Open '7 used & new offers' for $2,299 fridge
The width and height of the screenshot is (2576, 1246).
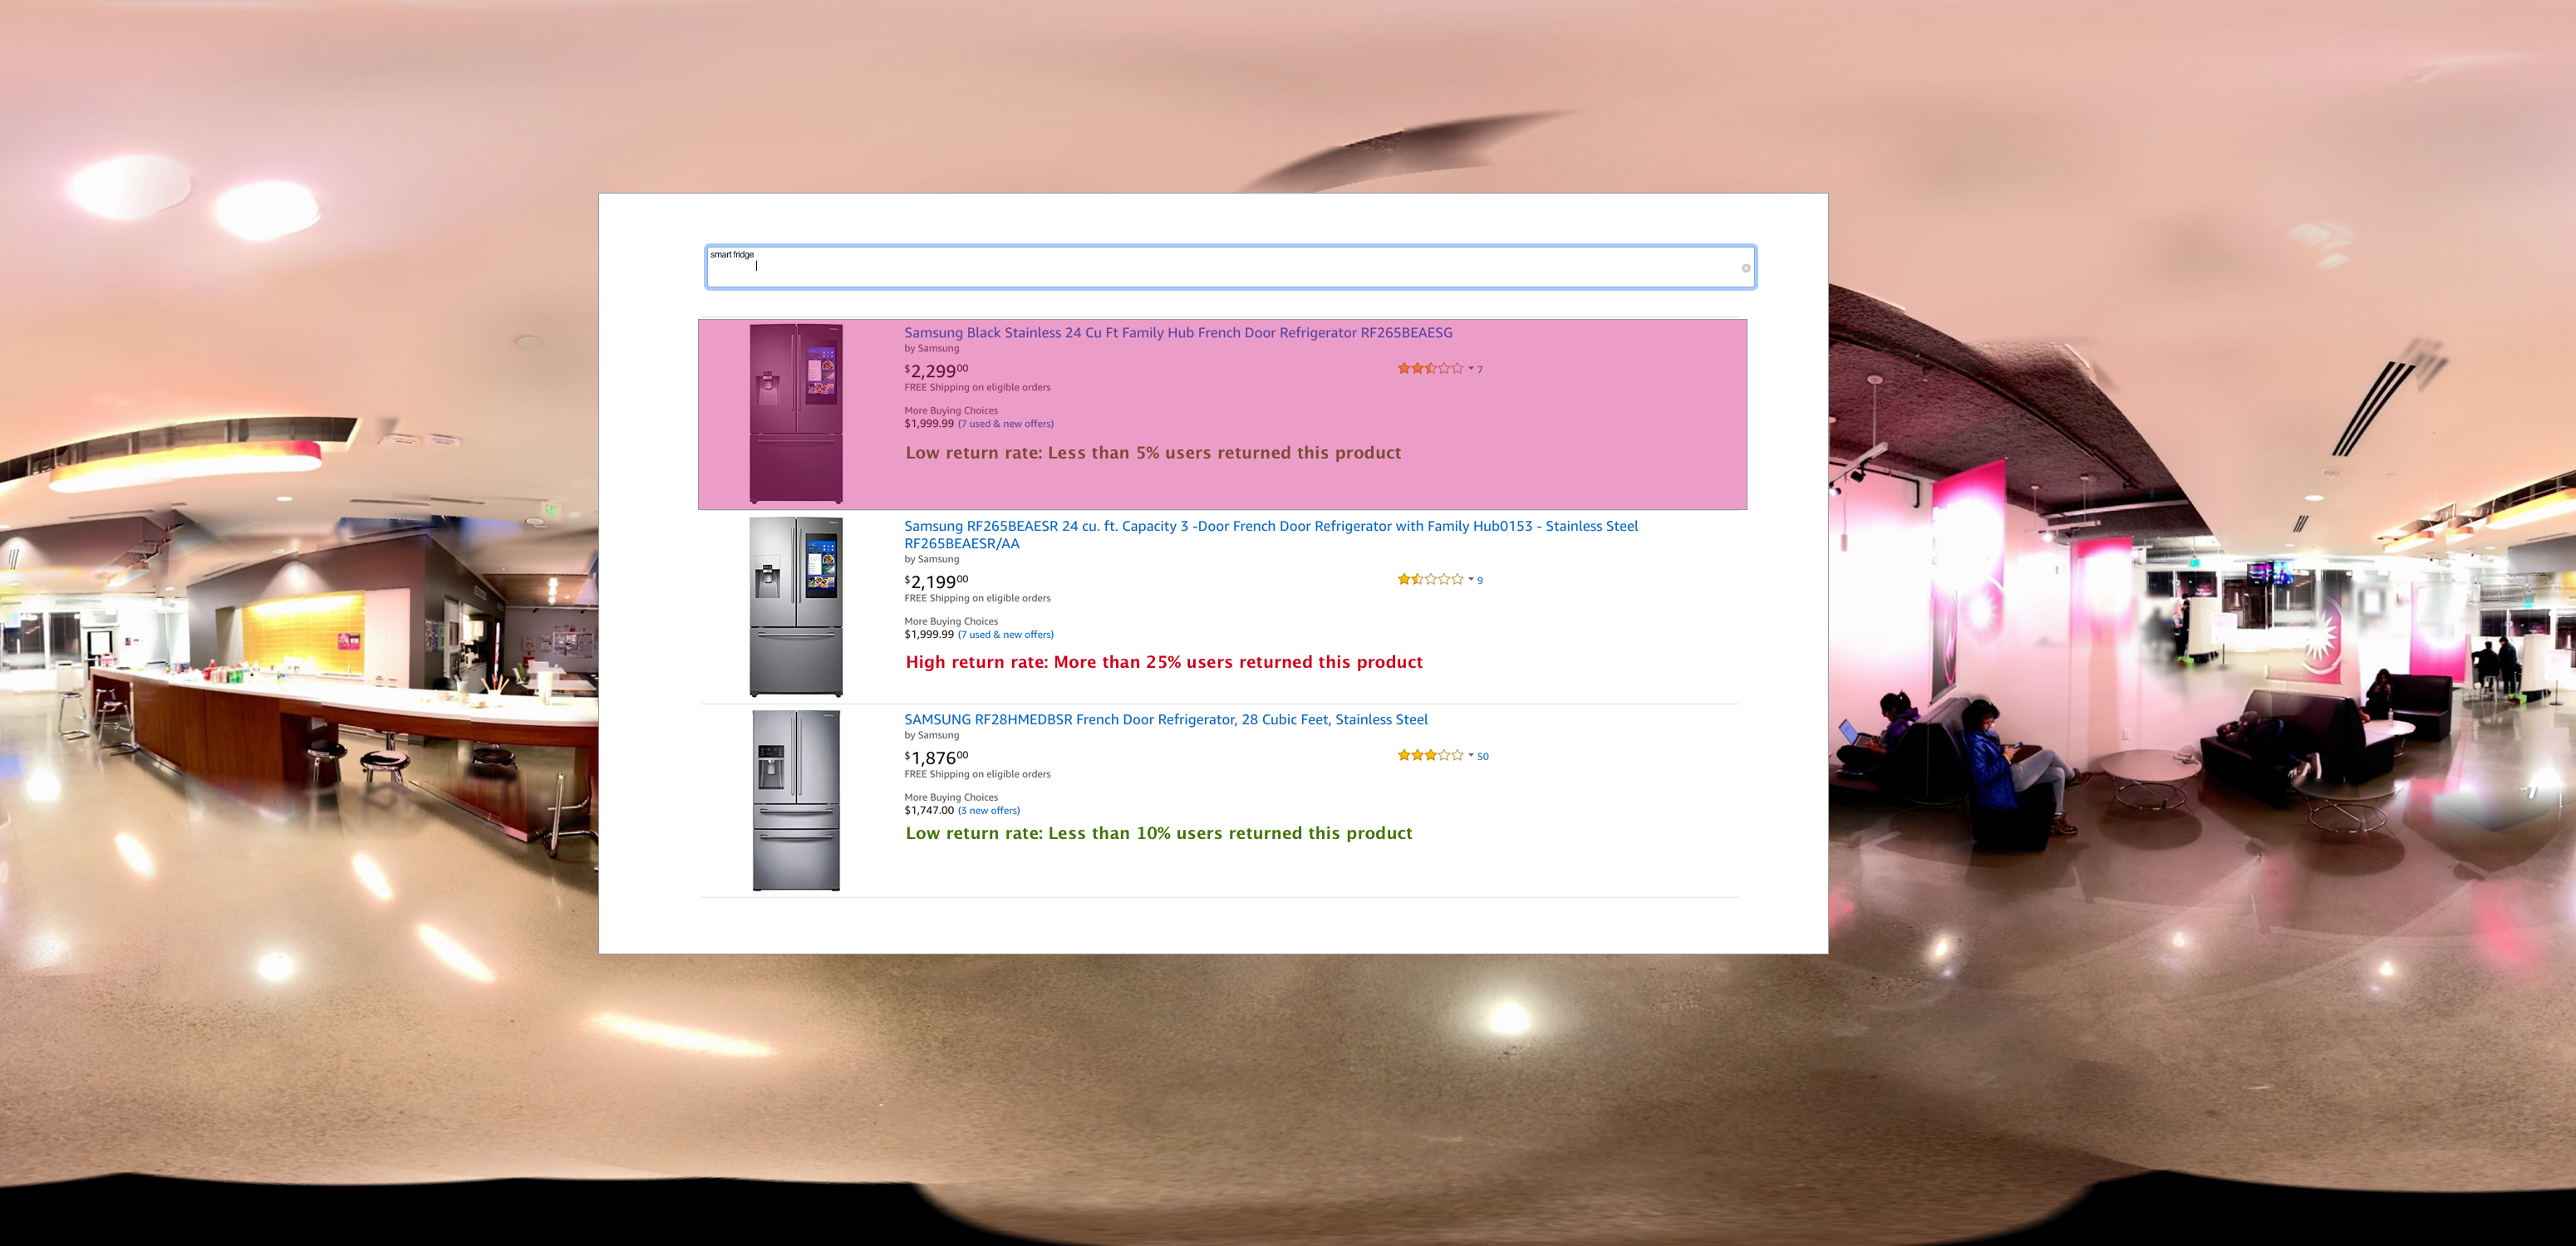point(1005,424)
